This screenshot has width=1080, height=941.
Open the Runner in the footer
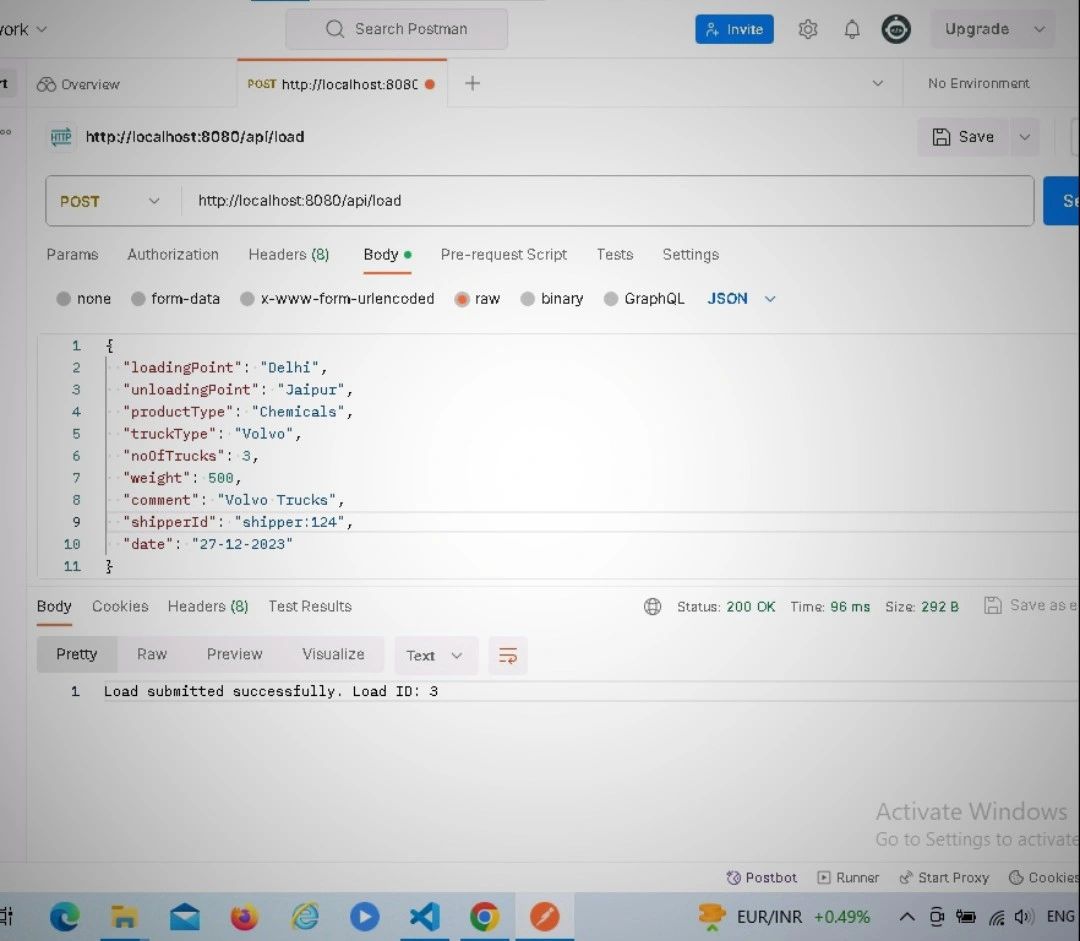coord(848,877)
